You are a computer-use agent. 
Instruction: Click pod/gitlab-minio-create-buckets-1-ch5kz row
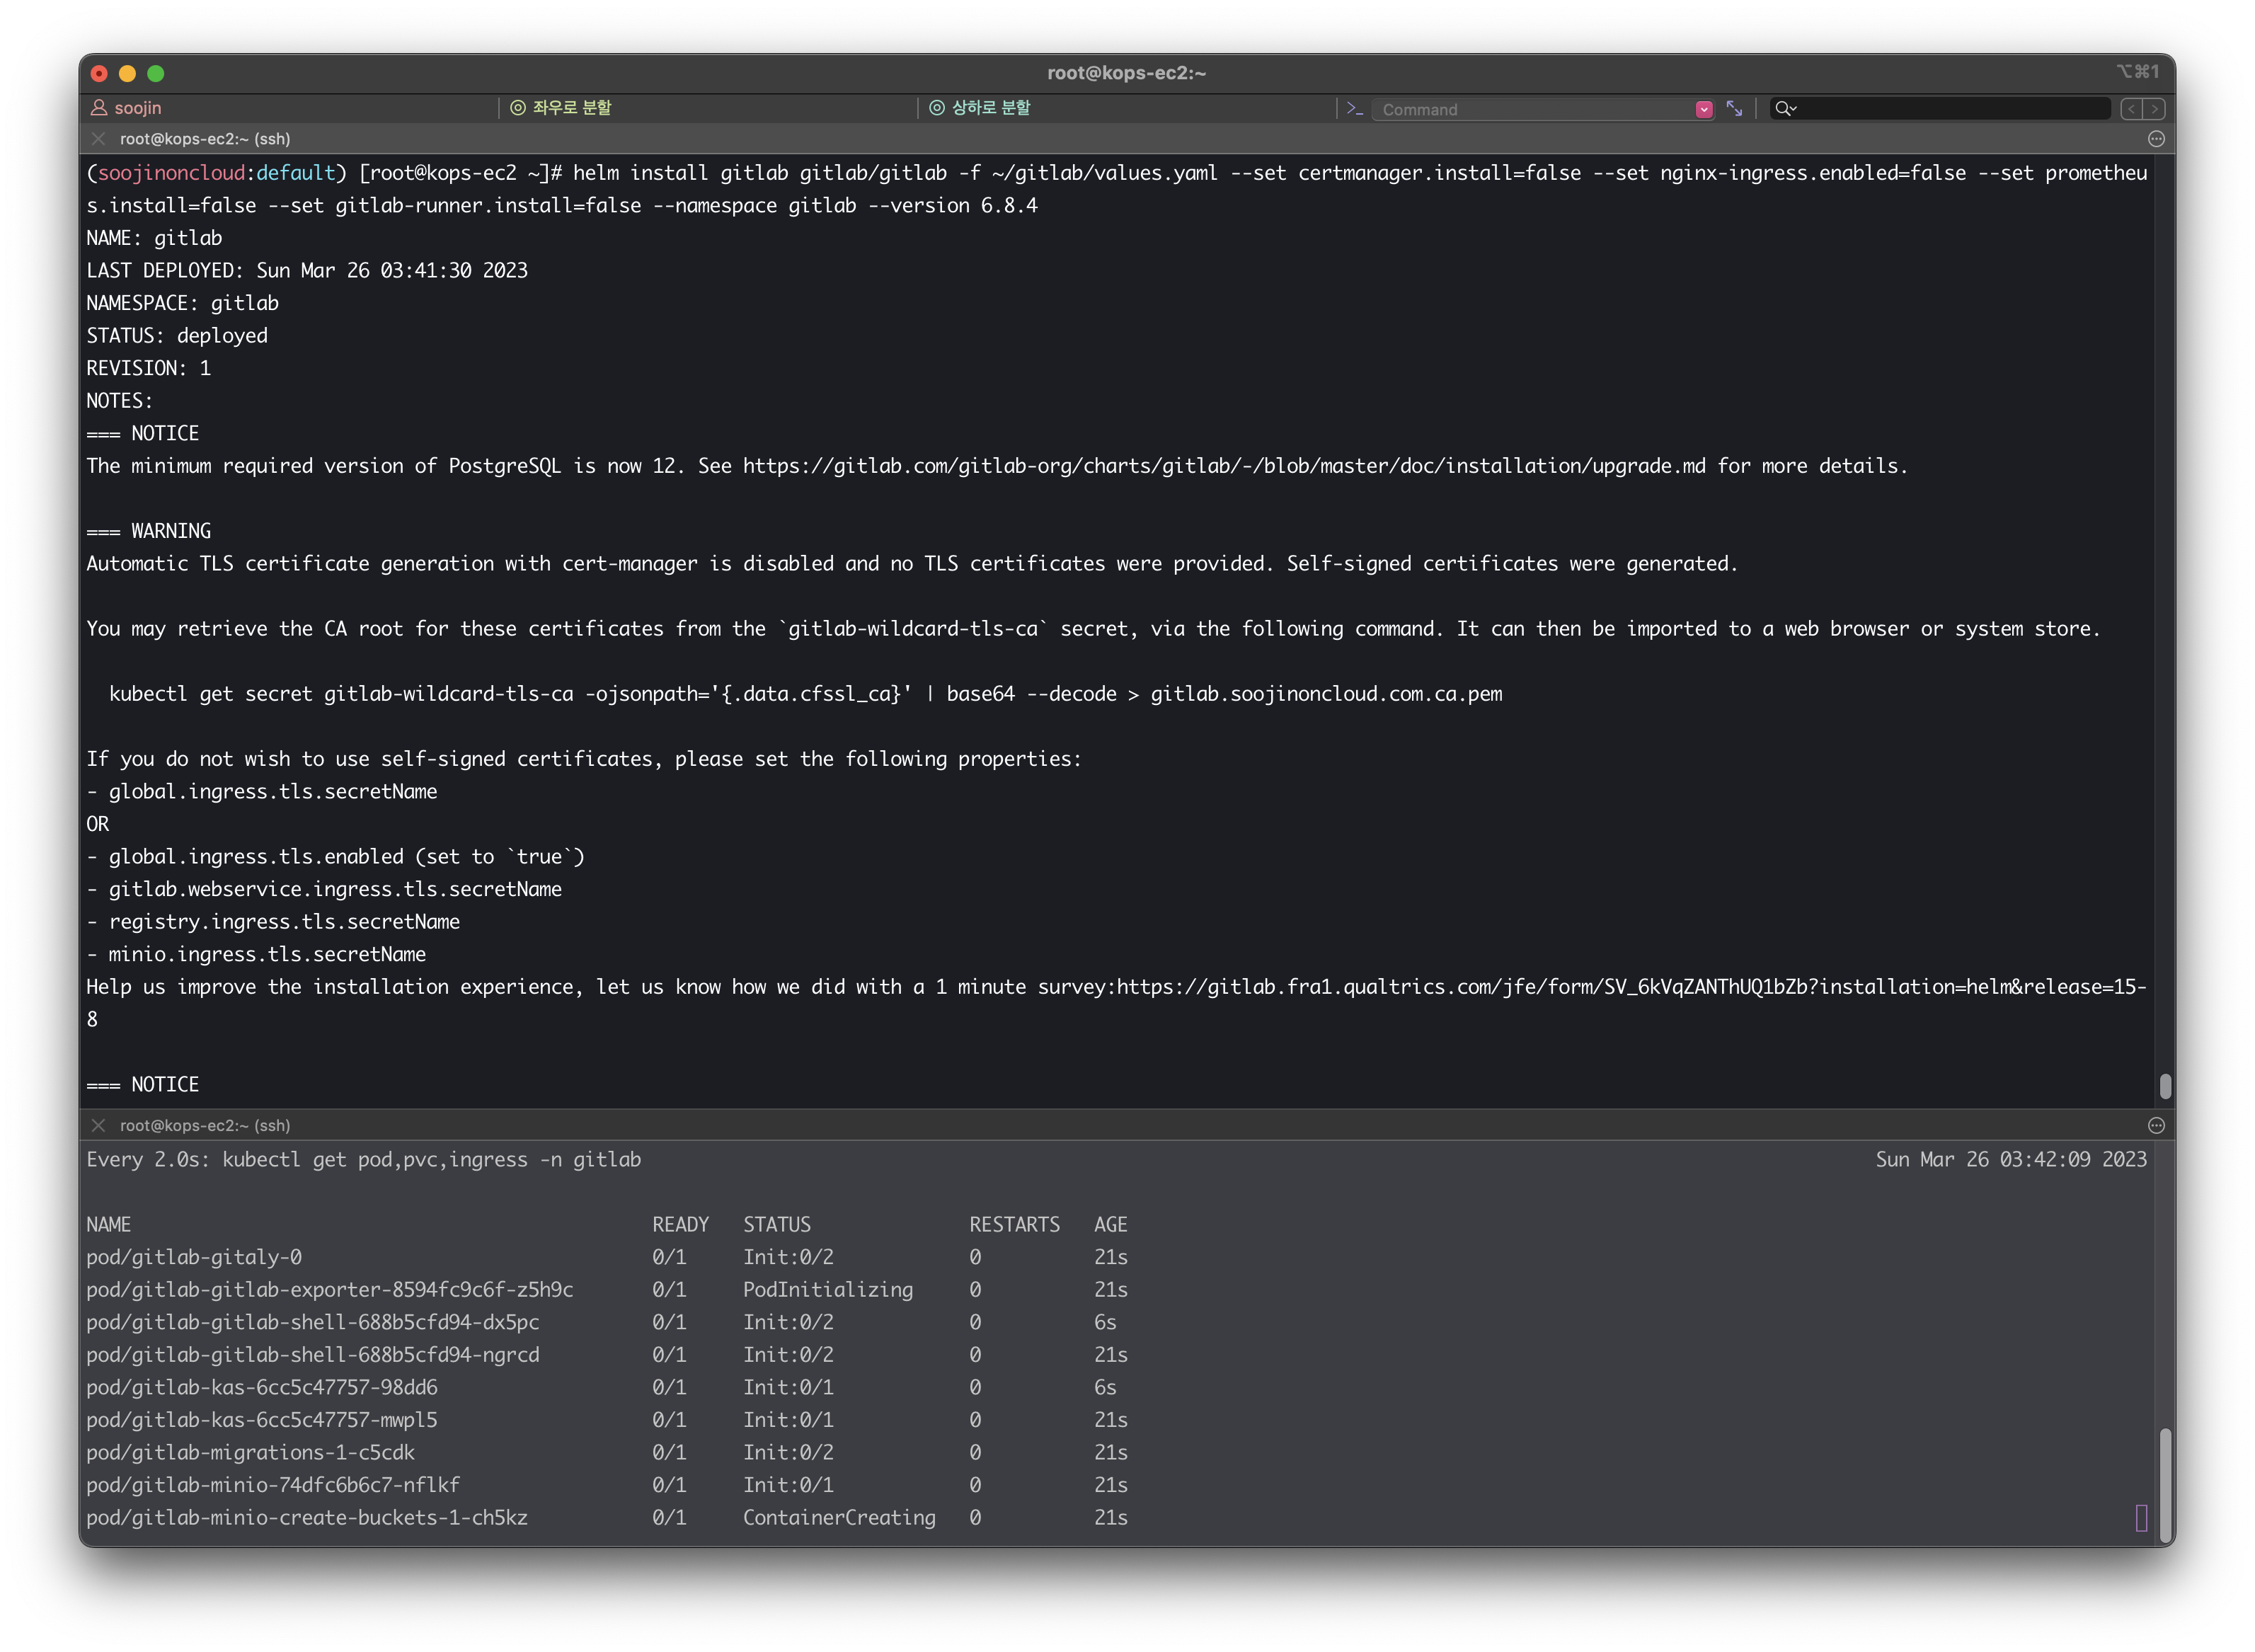pyautogui.click(x=607, y=1518)
